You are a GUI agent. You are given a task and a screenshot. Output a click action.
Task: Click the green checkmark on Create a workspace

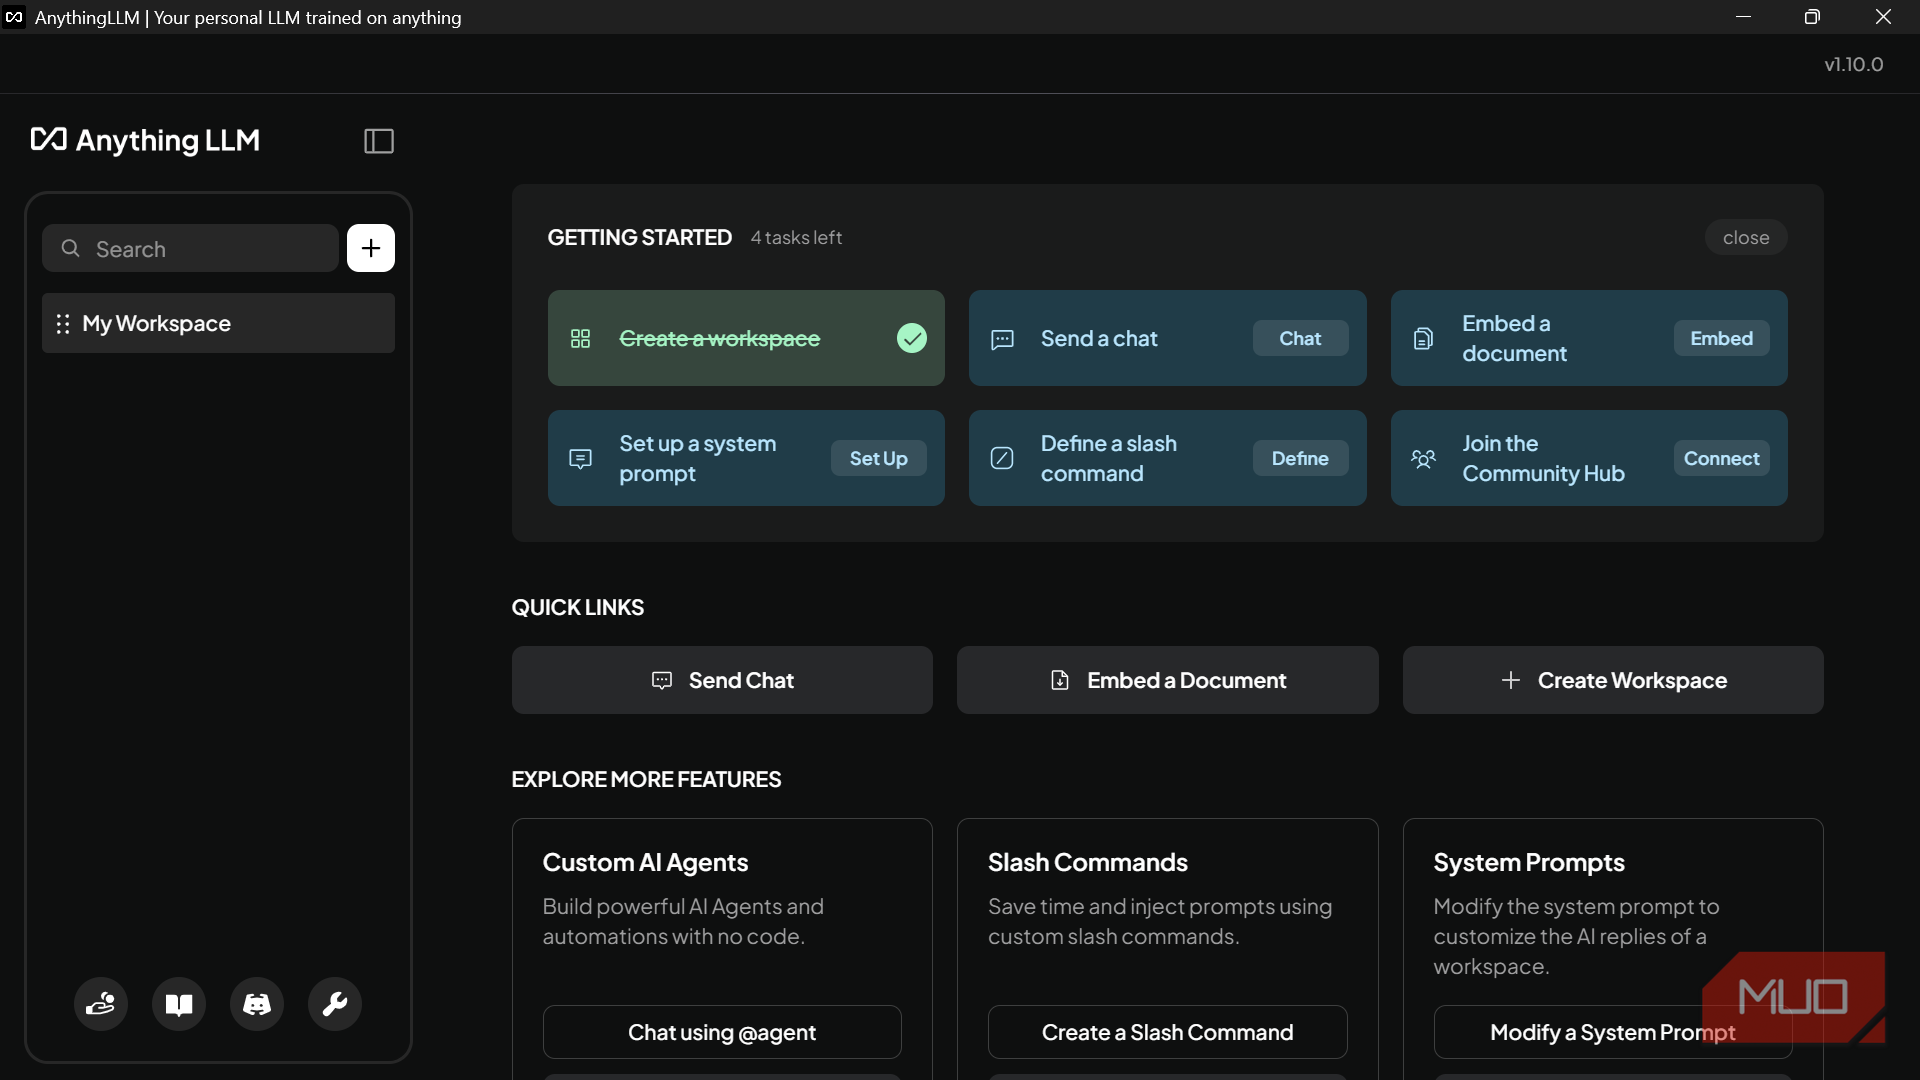[x=912, y=338]
